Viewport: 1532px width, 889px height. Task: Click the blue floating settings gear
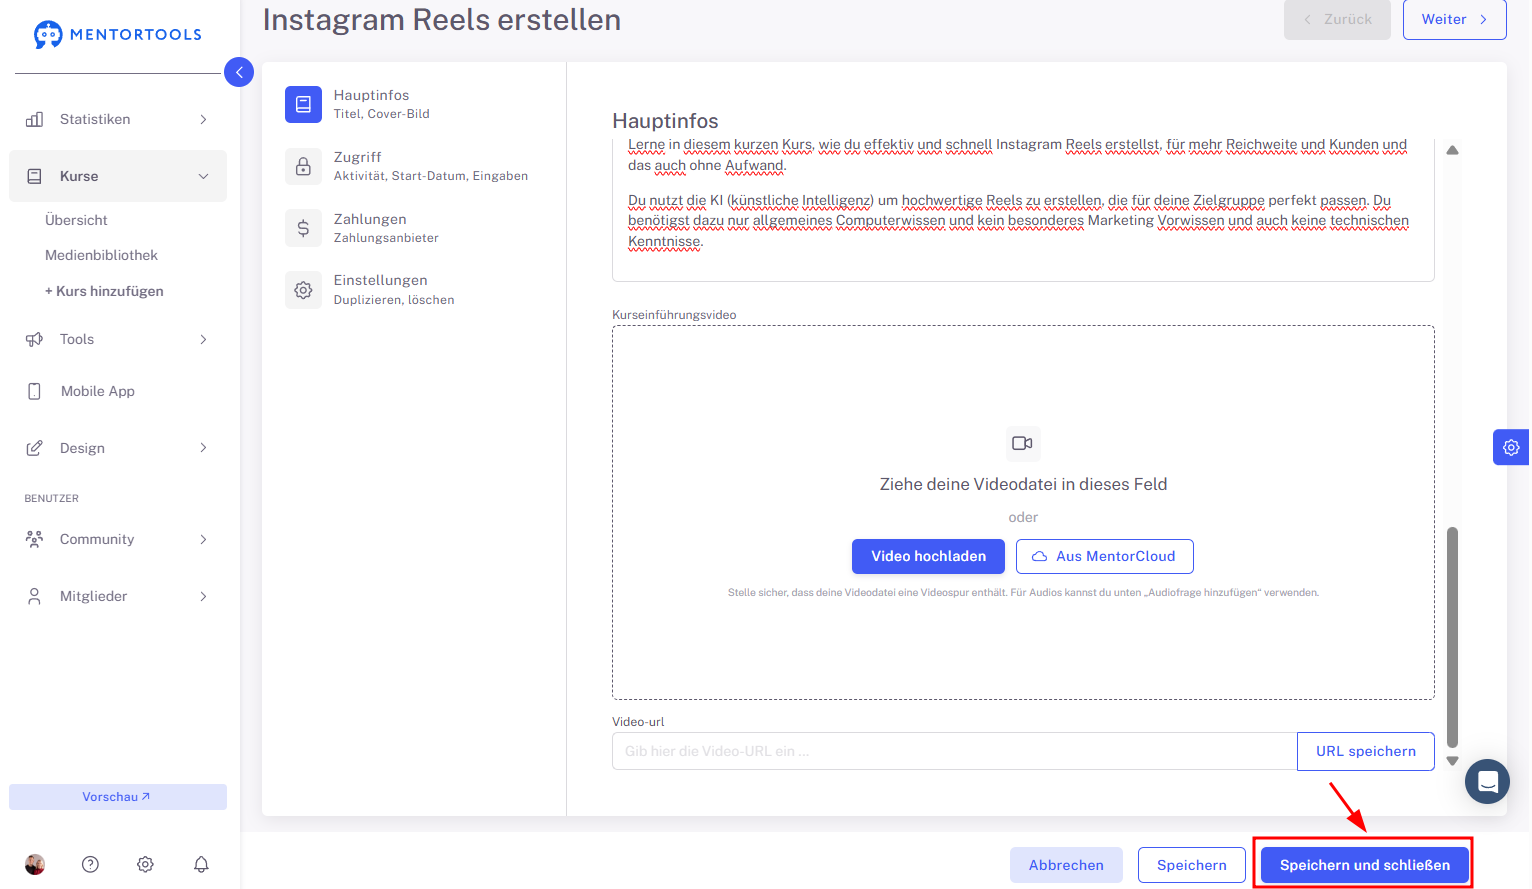point(1511,447)
